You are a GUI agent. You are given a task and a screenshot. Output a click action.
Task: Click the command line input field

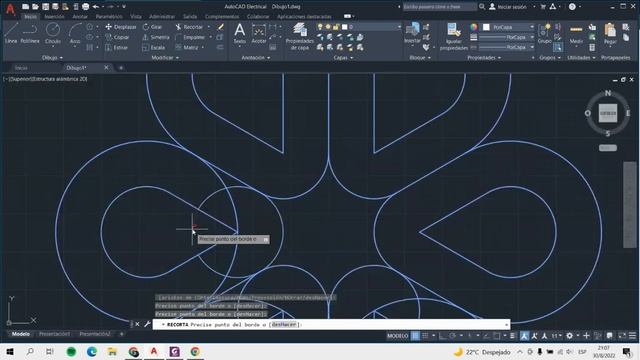coord(331,324)
